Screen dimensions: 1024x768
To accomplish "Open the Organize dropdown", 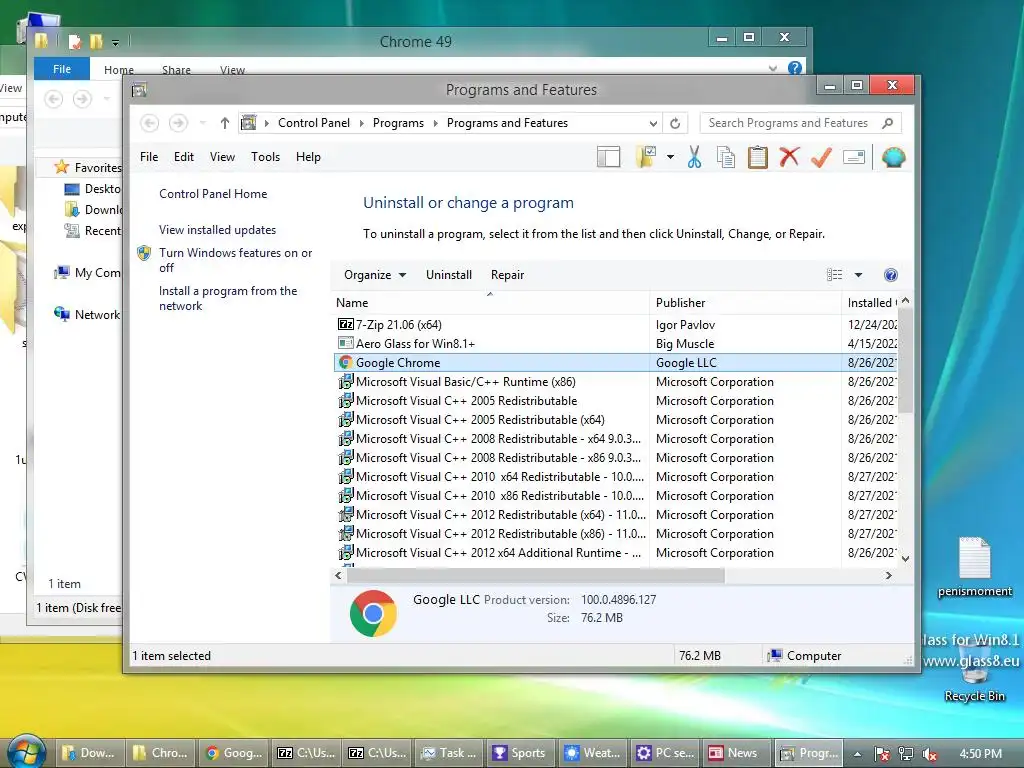I will [x=375, y=275].
